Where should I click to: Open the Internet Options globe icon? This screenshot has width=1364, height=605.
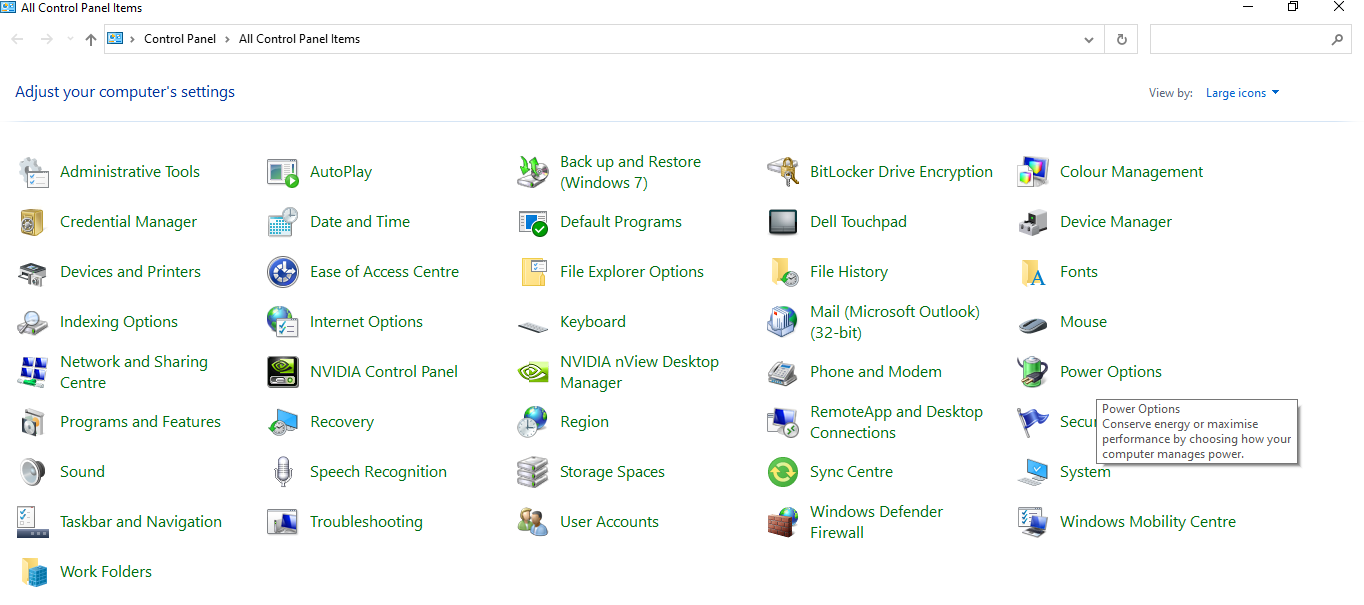(x=283, y=322)
